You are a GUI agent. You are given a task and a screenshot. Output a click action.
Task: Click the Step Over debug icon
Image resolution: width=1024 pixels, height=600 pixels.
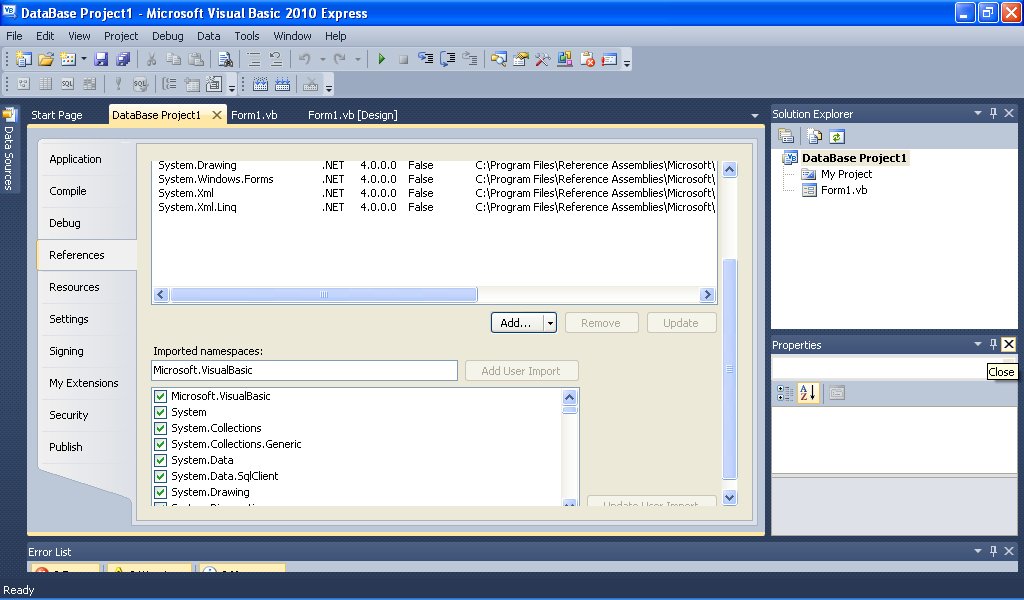[x=447, y=59]
